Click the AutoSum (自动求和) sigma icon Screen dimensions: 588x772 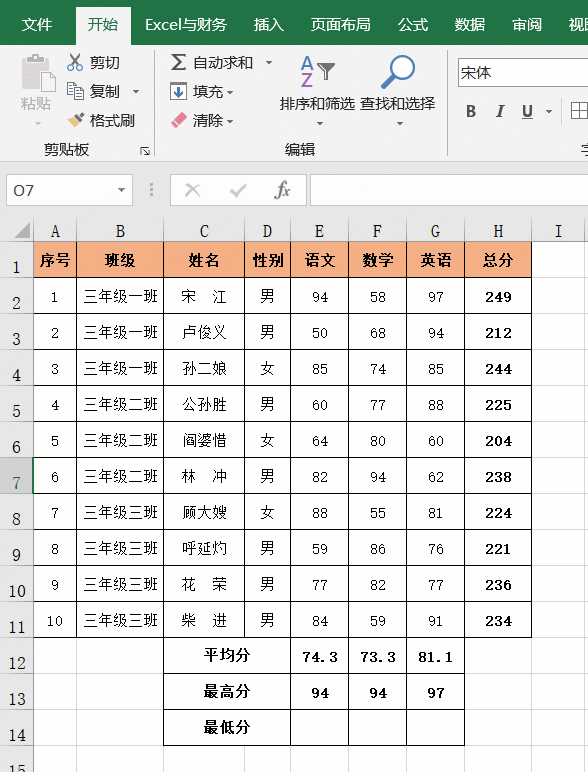tap(178, 63)
